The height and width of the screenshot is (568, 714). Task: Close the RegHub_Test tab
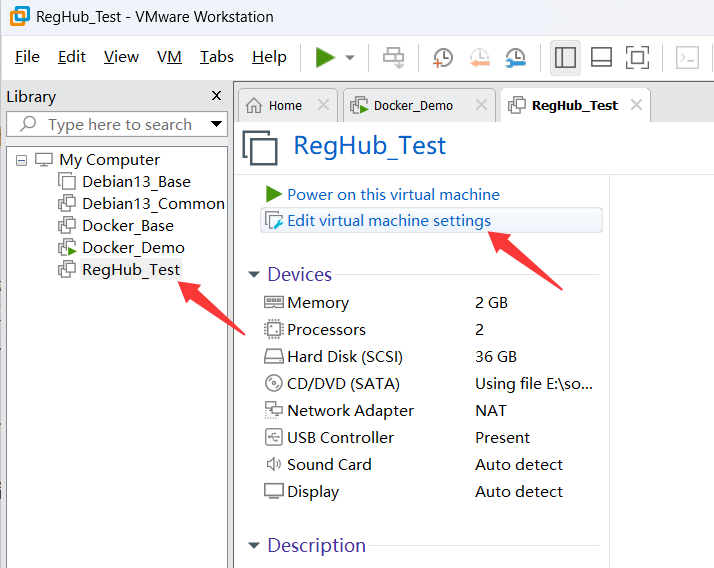coord(636,105)
